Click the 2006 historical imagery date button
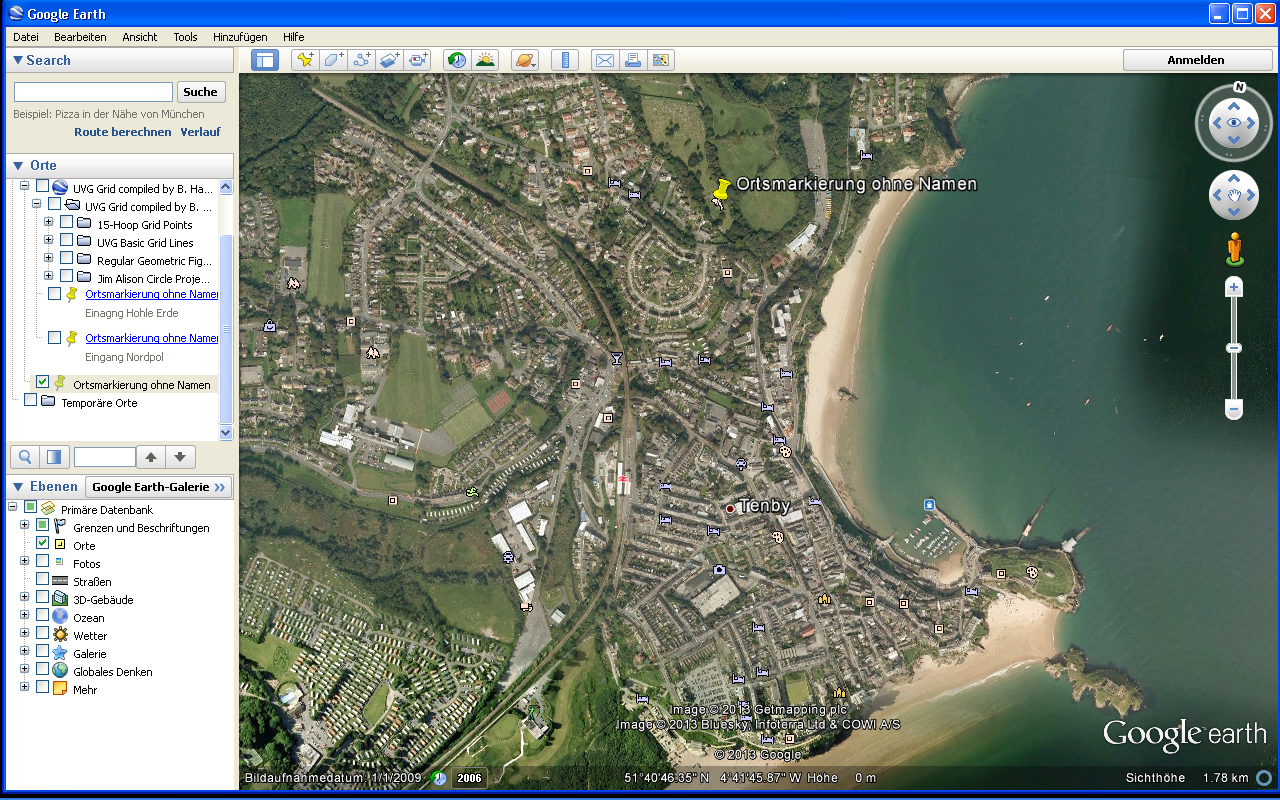The height and width of the screenshot is (800, 1280). click(x=469, y=778)
